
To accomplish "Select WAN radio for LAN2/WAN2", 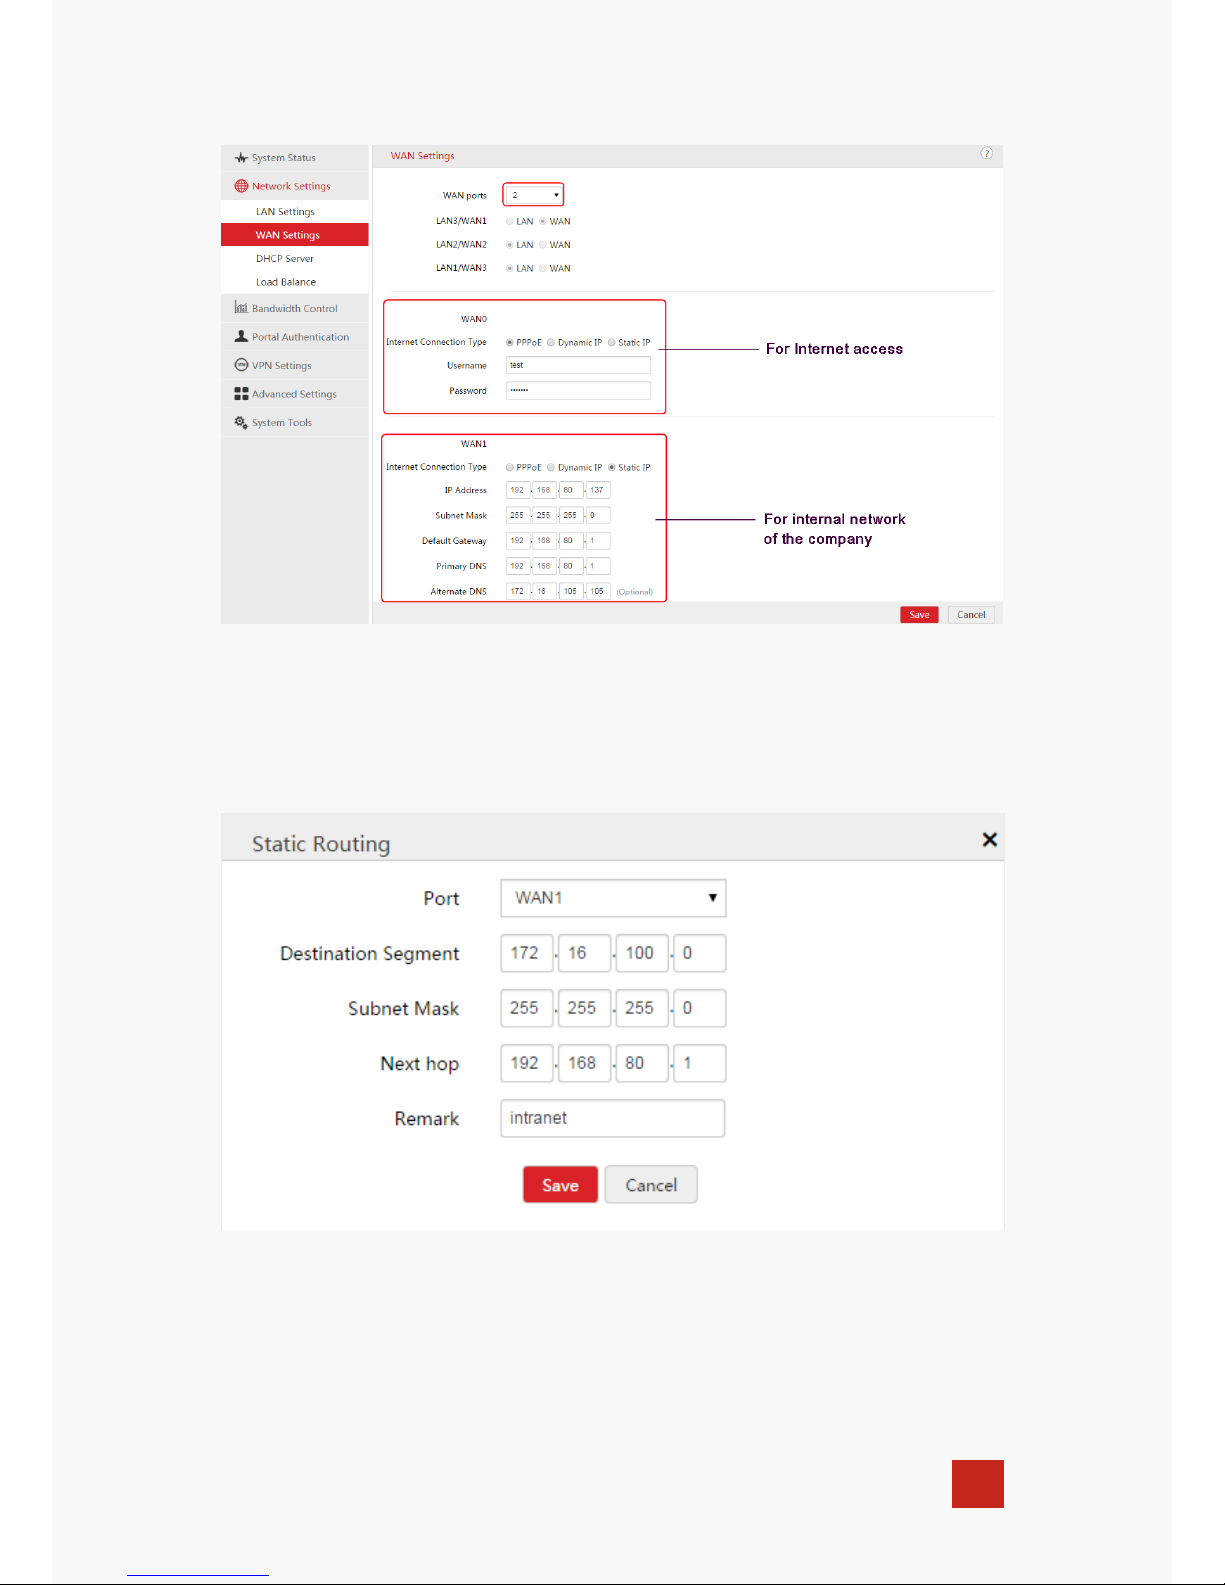I will (543, 245).
